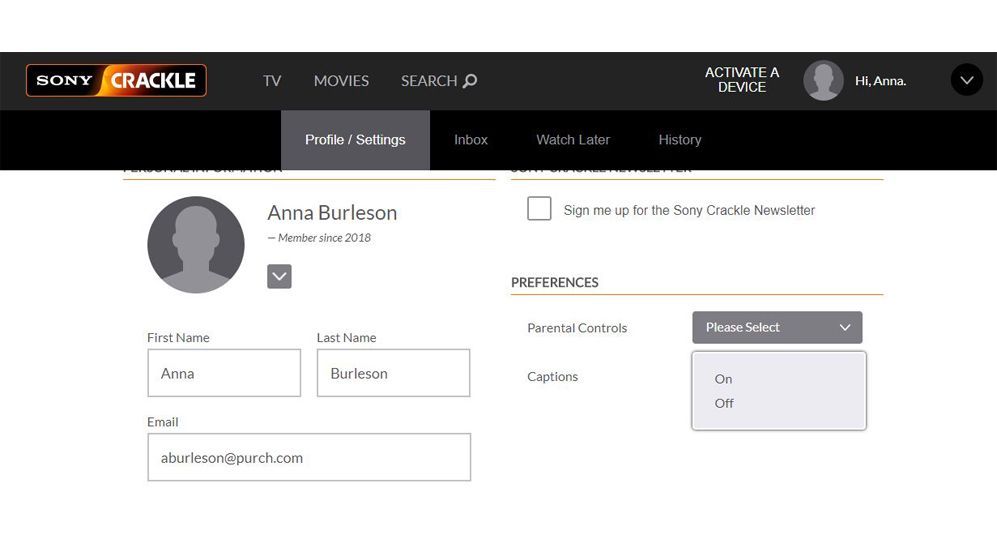Tick the Sony Crackle Newsletter checkbox
The image size is (997, 543).
539,209
